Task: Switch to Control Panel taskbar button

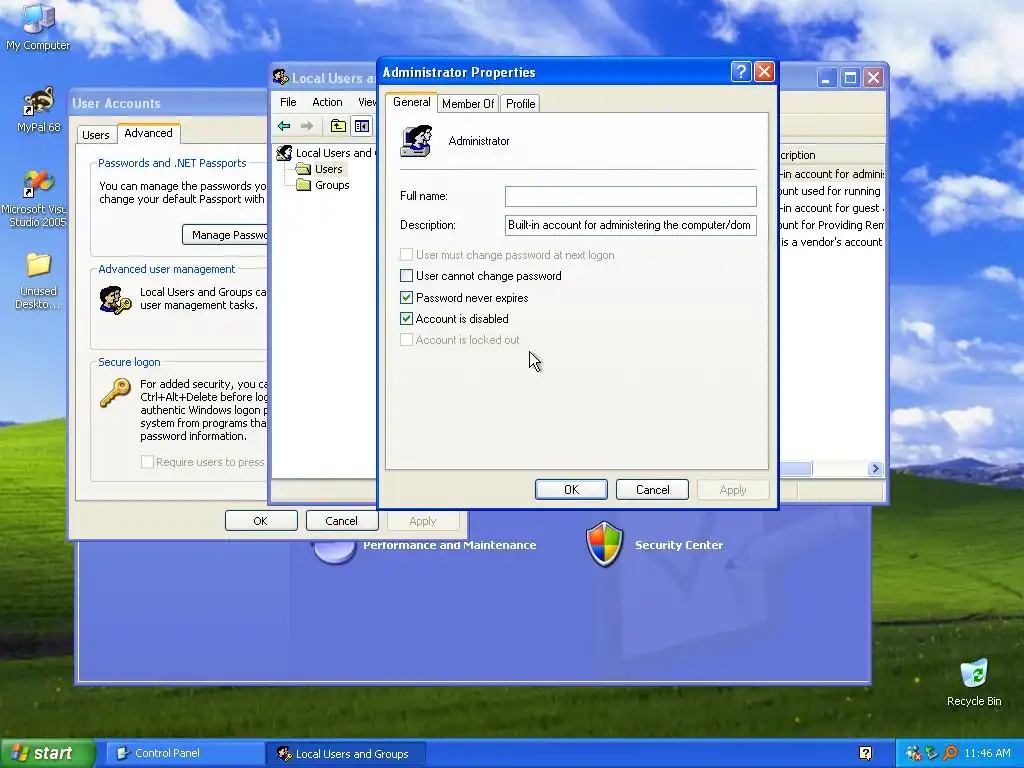Action: (184, 754)
